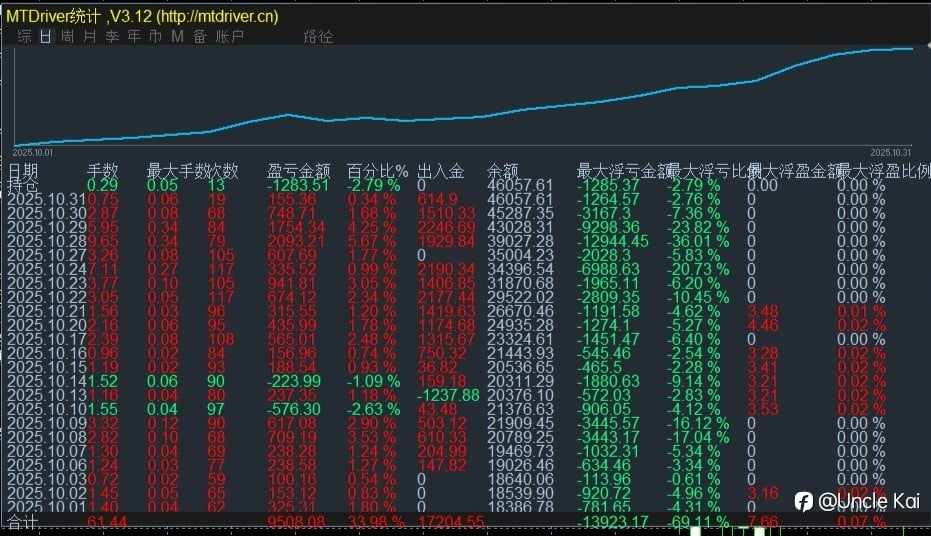Click the 百分比% column header
Image resolution: width=931 pixels, height=536 pixels.
tap(378, 171)
